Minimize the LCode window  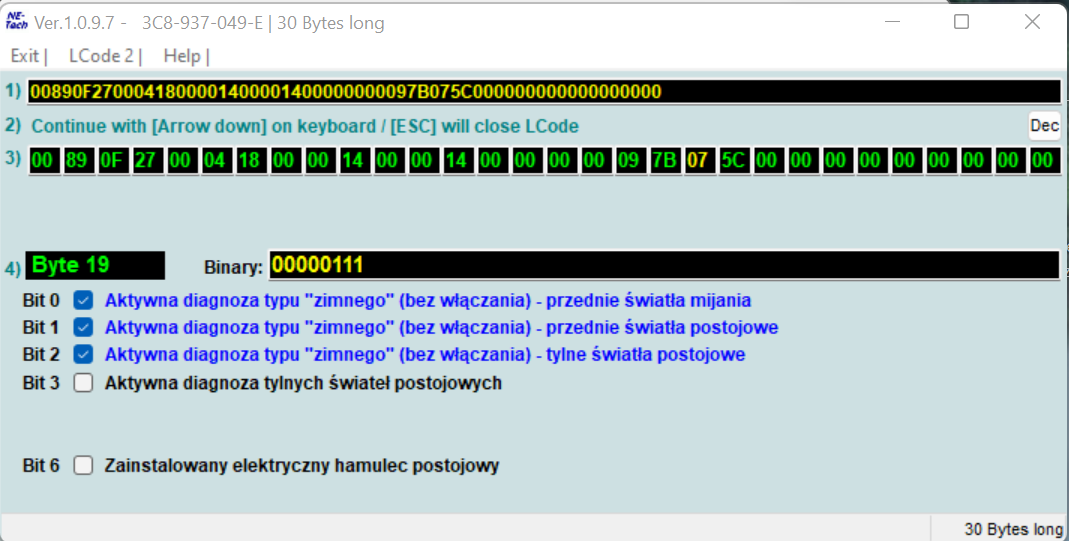point(892,22)
